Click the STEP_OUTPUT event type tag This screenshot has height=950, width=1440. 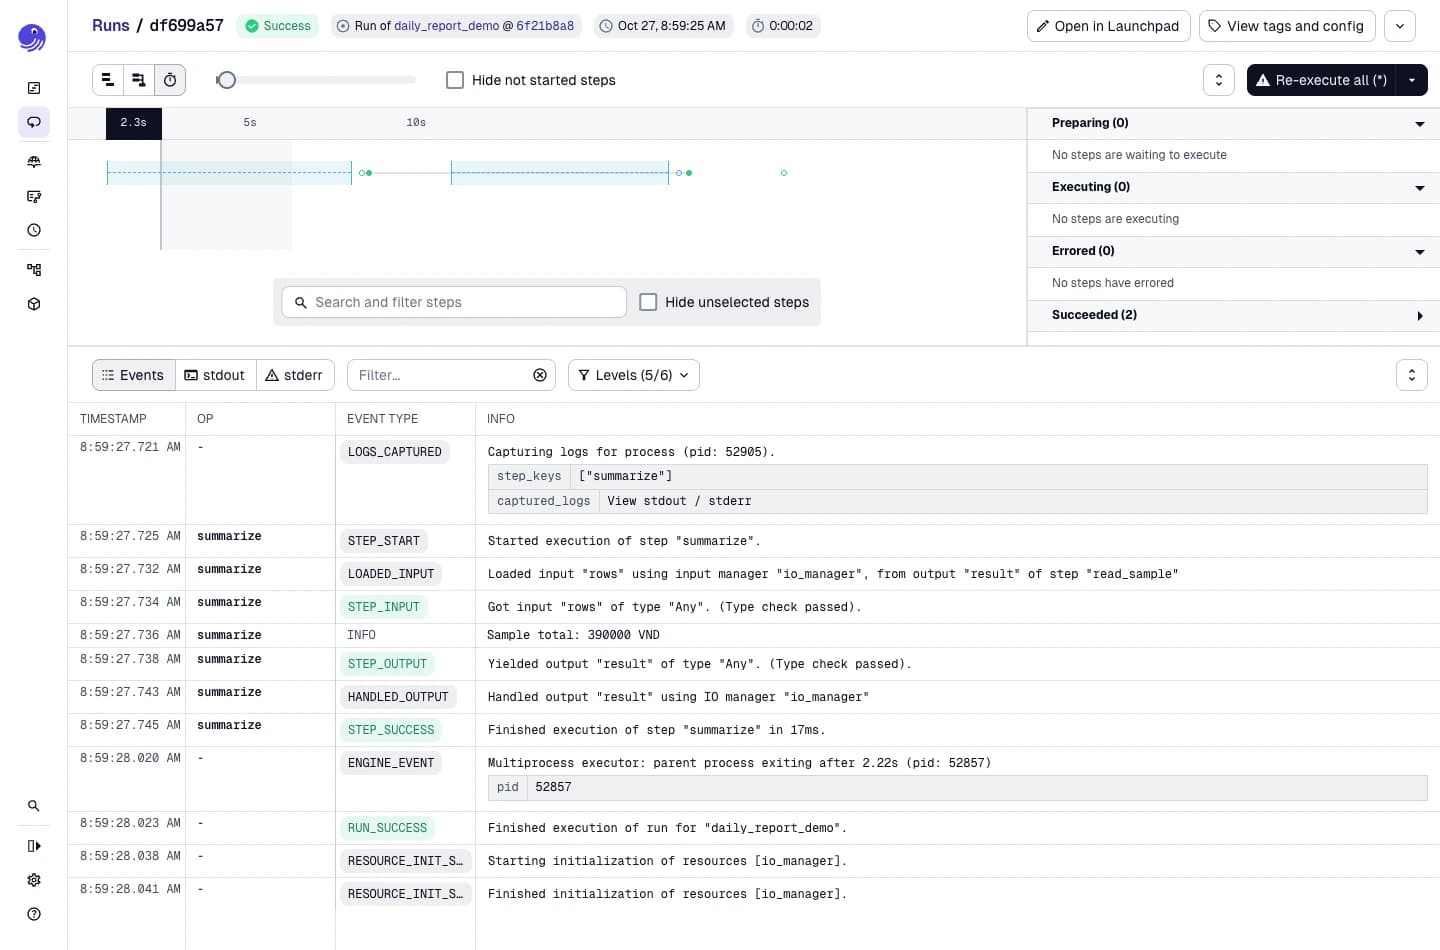388,664
